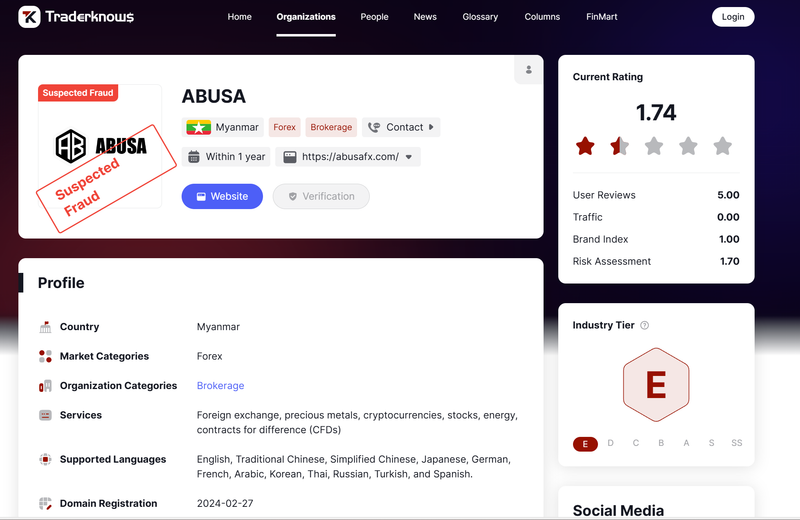This screenshot has height=520, width=800.
Task: Click the Login button
Action: (733, 17)
